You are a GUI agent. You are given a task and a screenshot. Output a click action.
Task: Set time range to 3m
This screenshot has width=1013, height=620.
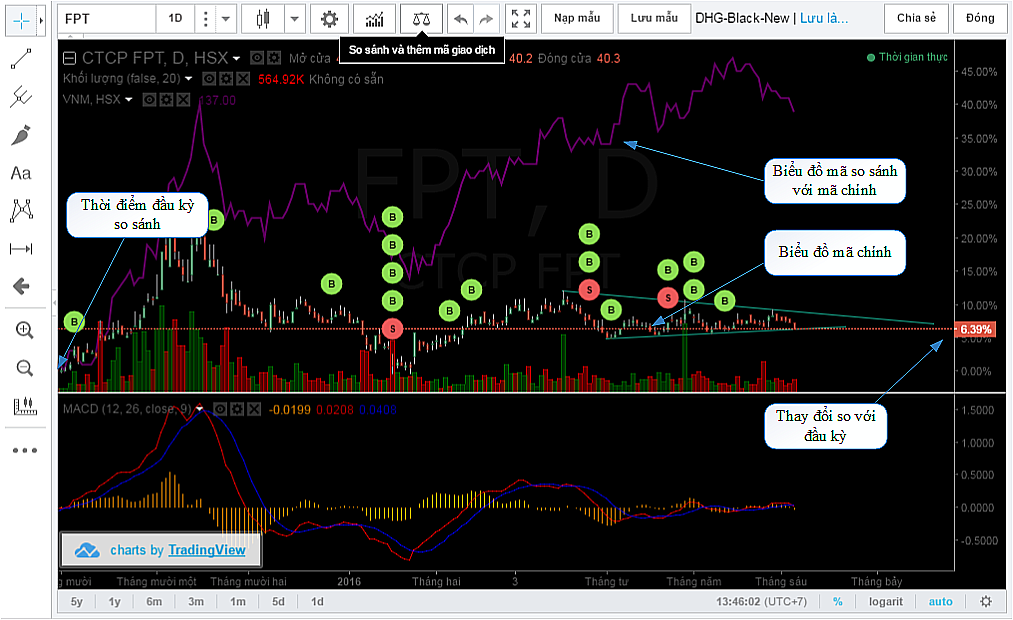coord(196,601)
